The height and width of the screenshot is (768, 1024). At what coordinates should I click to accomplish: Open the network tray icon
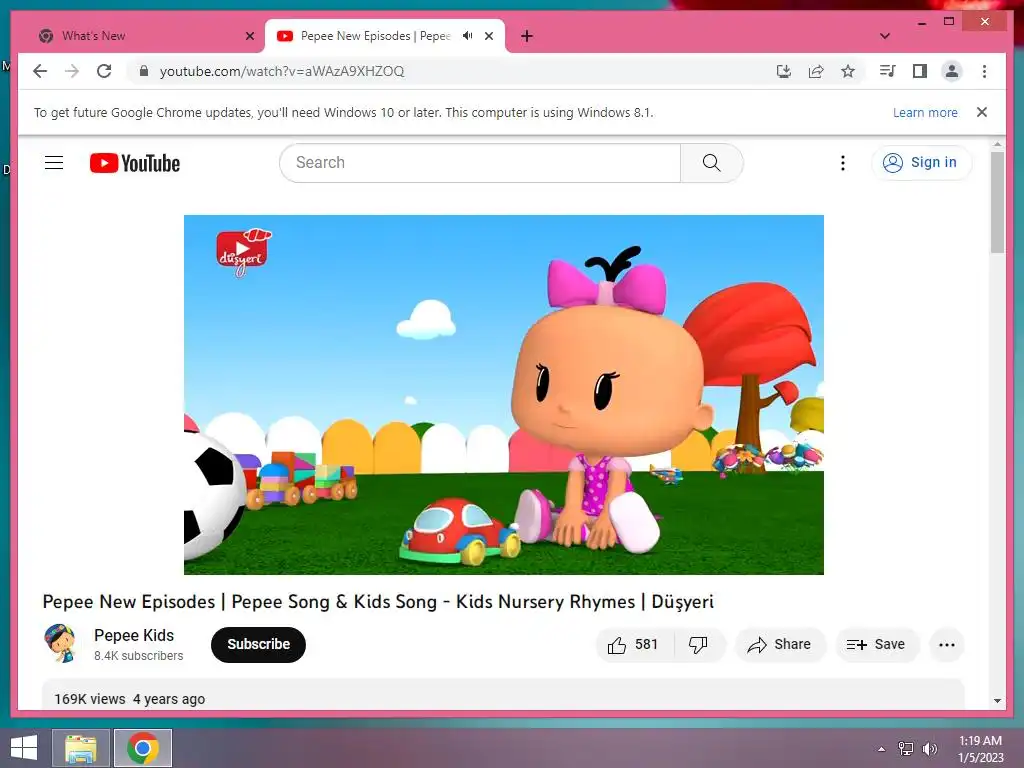[905, 748]
